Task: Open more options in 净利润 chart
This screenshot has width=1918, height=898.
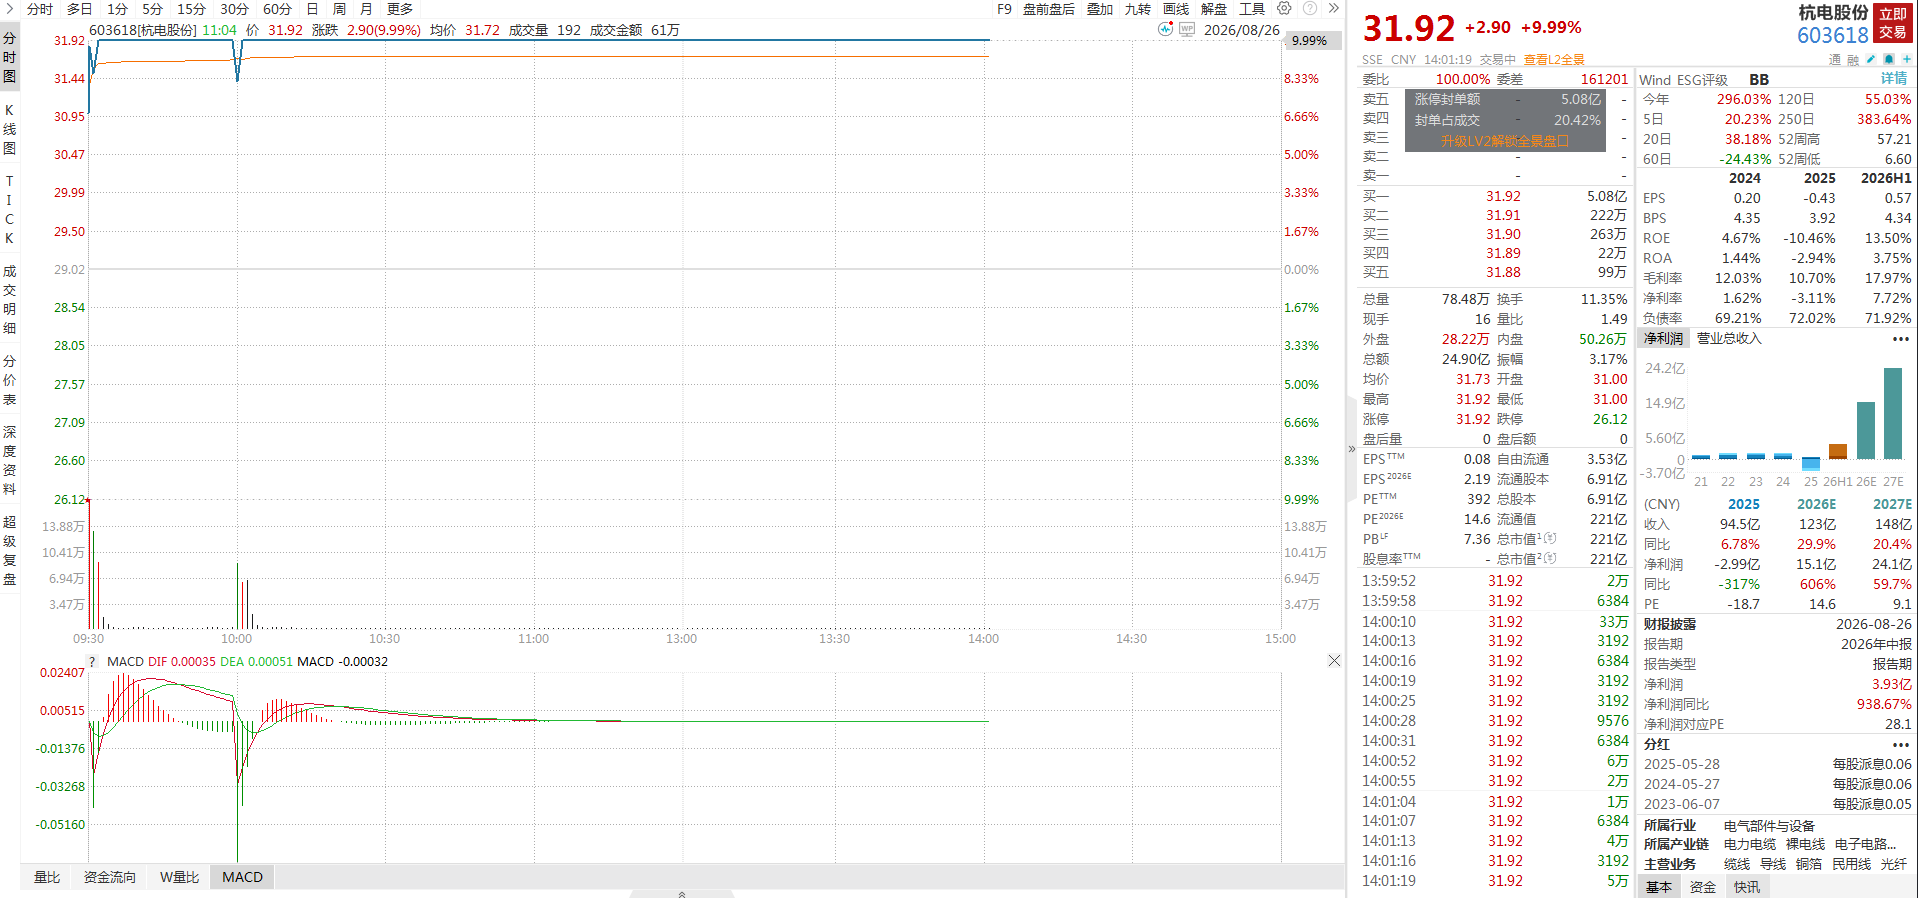Action: tap(1900, 339)
